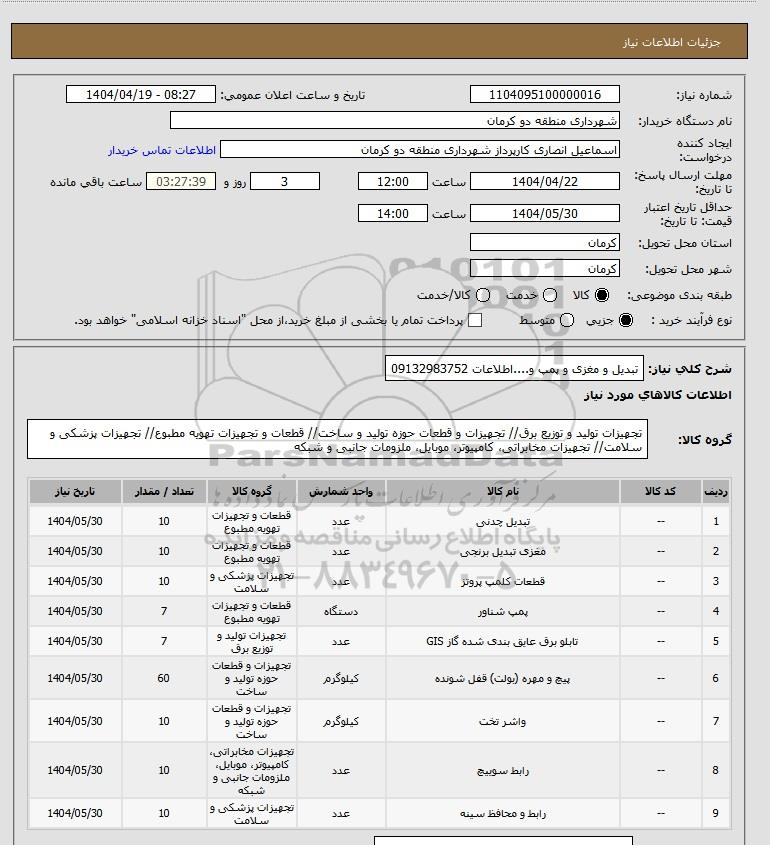Click the item تابلو برق عایق بندی شده گاز GIS
770x845 pixels.
502,641
